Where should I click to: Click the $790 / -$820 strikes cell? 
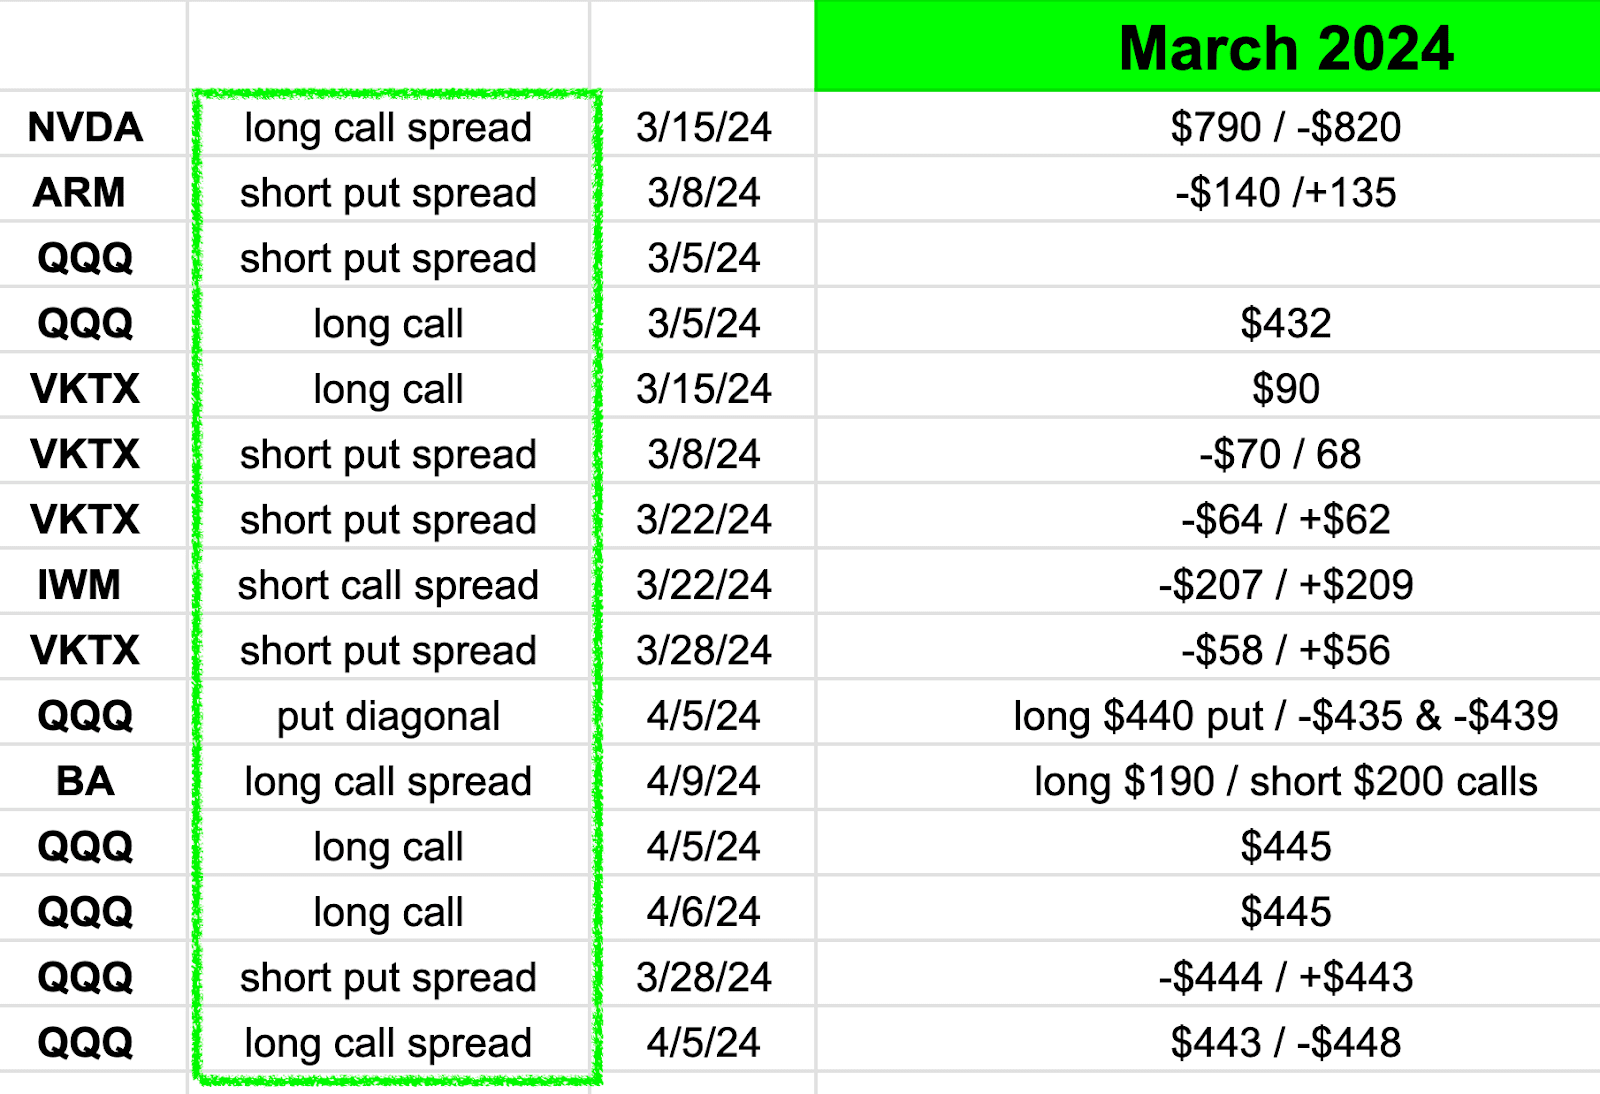pyautogui.click(x=1207, y=124)
